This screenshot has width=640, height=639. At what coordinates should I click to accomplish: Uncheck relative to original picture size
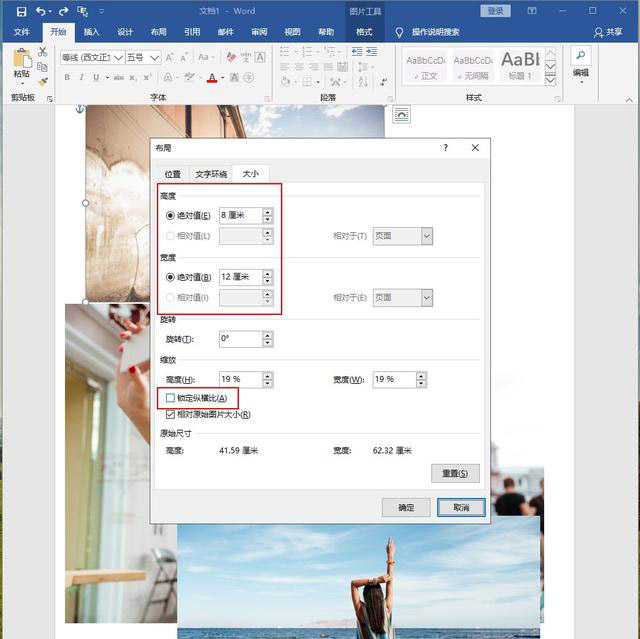click(x=170, y=415)
